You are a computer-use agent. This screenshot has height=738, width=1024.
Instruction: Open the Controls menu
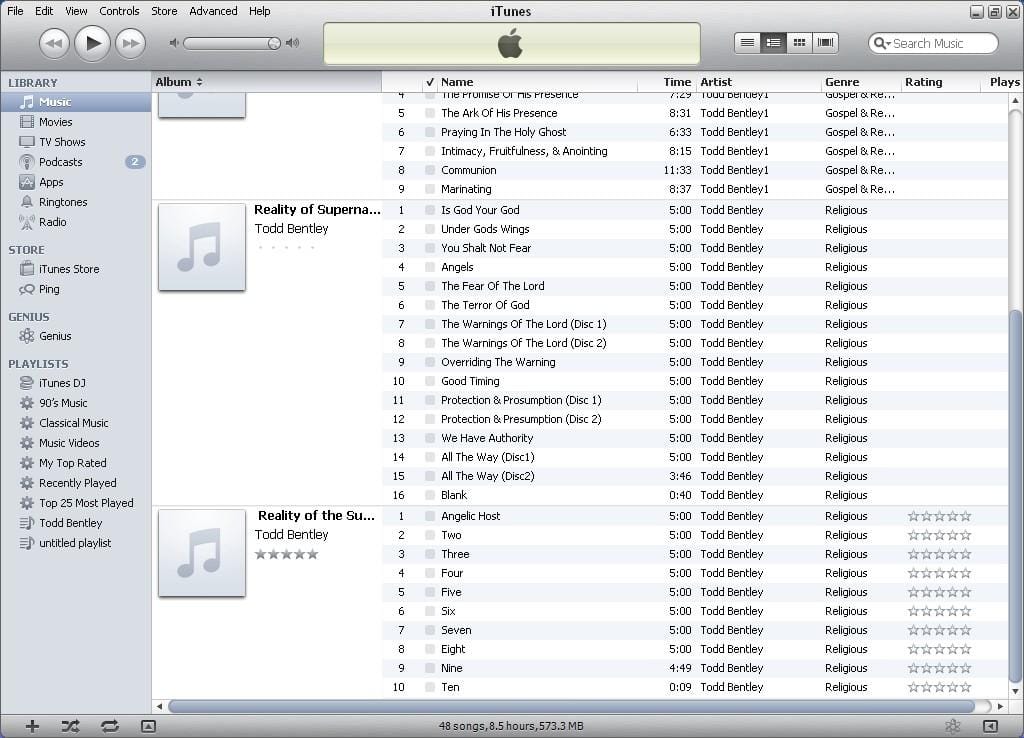point(119,11)
